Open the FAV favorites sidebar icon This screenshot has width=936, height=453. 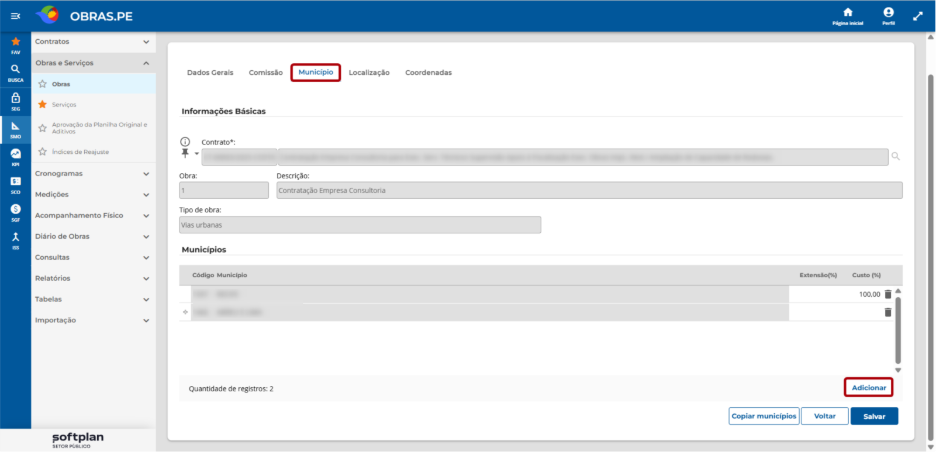(x=16, y=45)
